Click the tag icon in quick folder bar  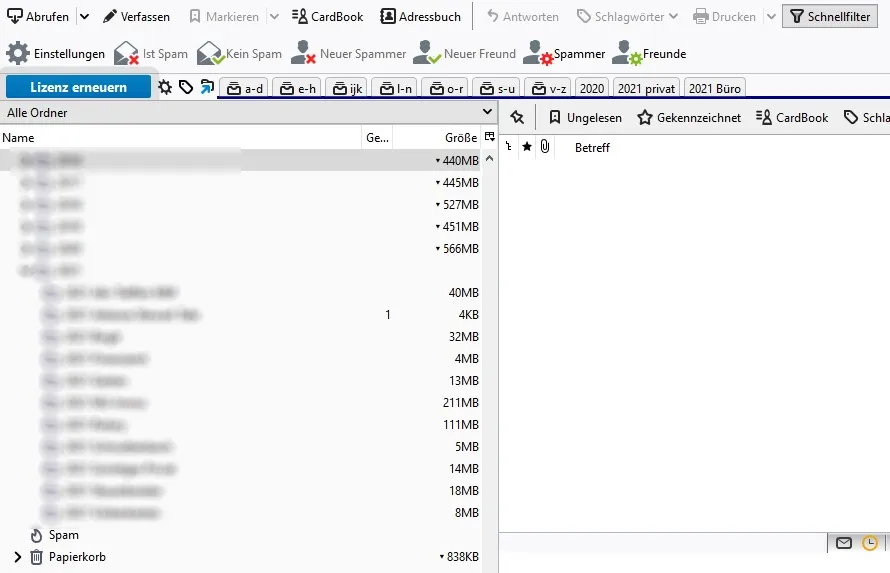click(x=186, y=87)
